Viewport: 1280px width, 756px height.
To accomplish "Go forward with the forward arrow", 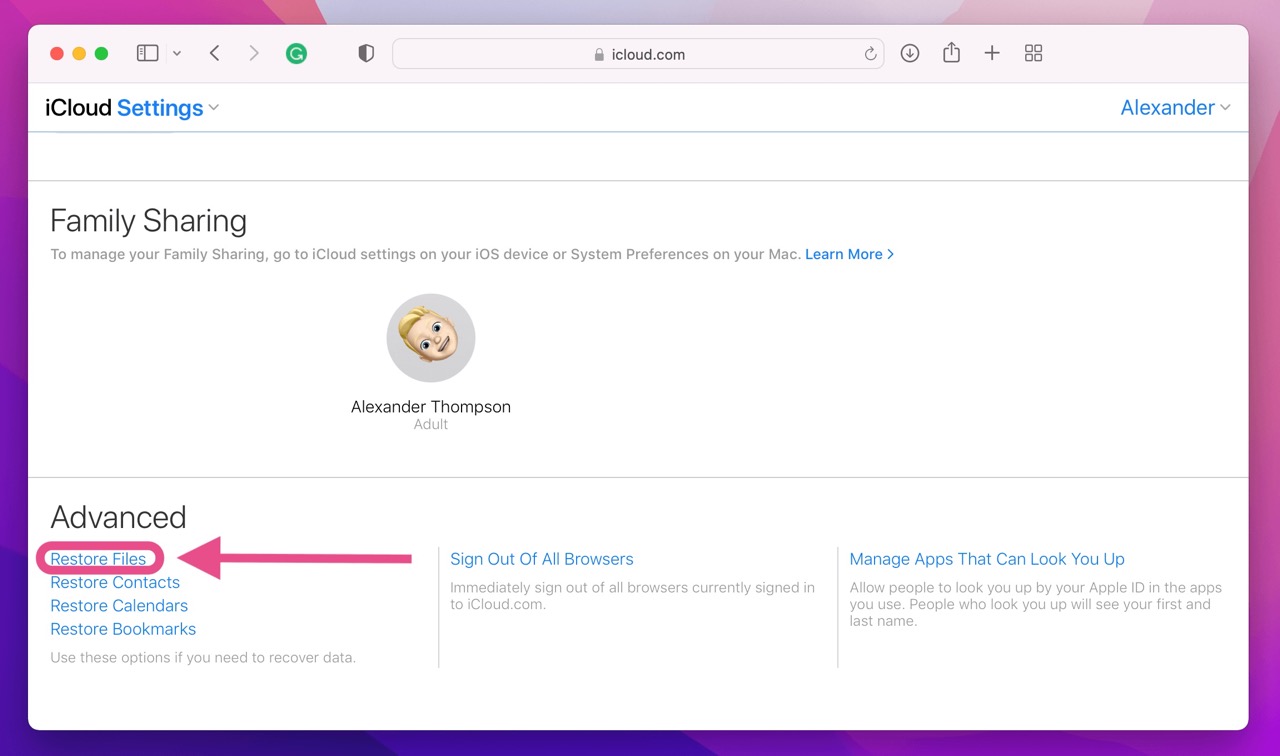I will tap(254, 53).
